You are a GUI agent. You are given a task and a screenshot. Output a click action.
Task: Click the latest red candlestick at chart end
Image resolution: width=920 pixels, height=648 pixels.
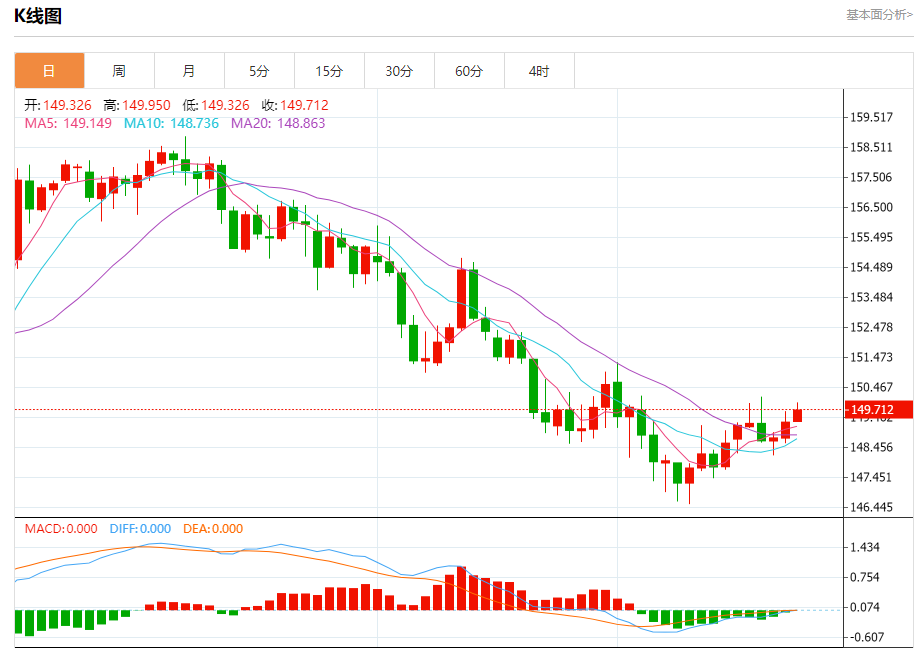coord(797,415)
